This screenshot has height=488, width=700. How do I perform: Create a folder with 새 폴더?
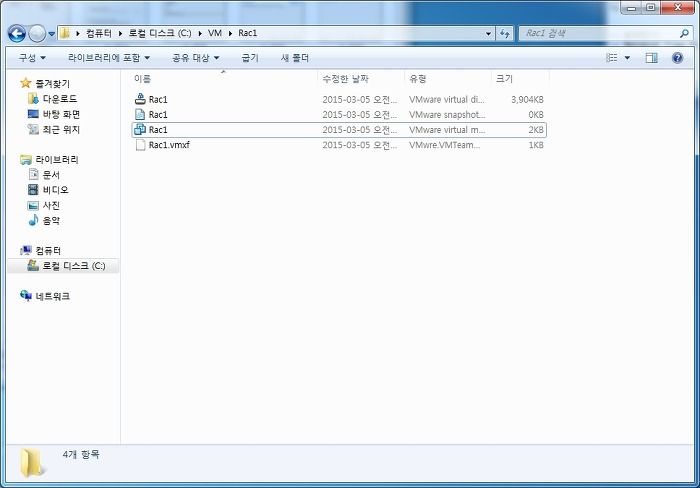(x=295, y=58)
